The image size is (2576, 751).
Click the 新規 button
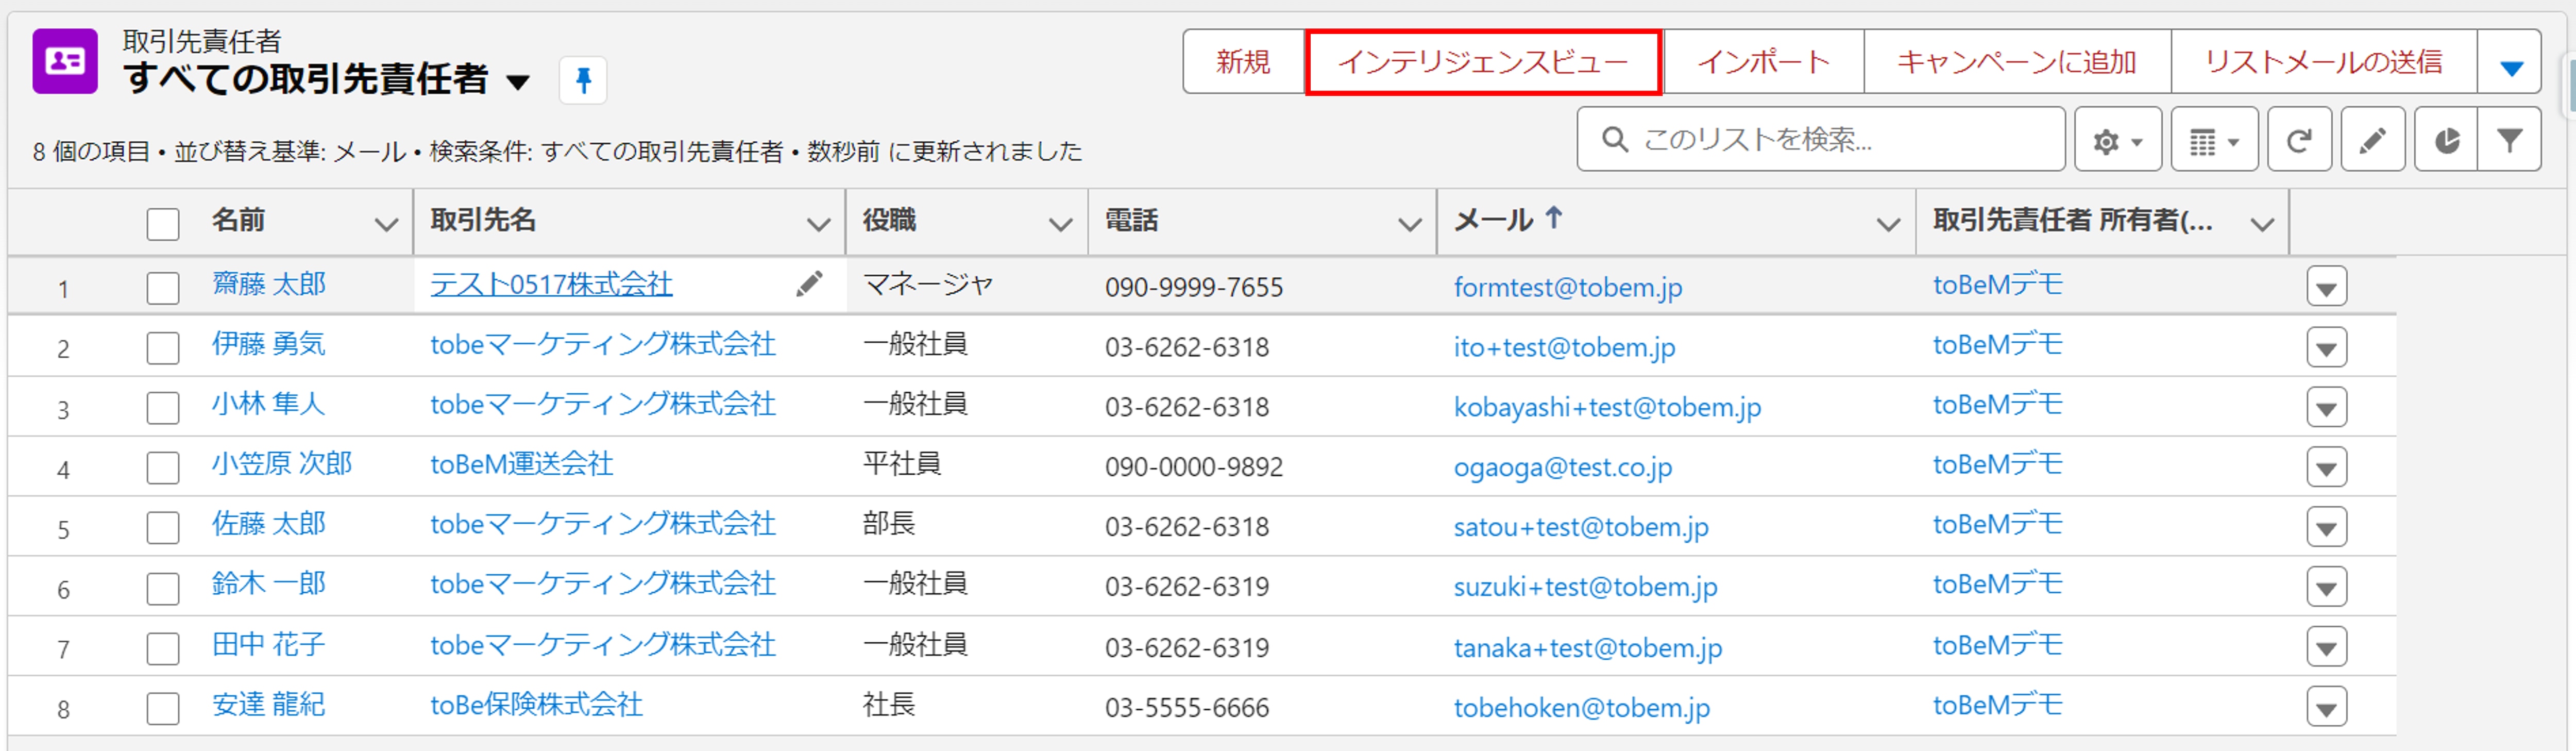point(1243,62)
